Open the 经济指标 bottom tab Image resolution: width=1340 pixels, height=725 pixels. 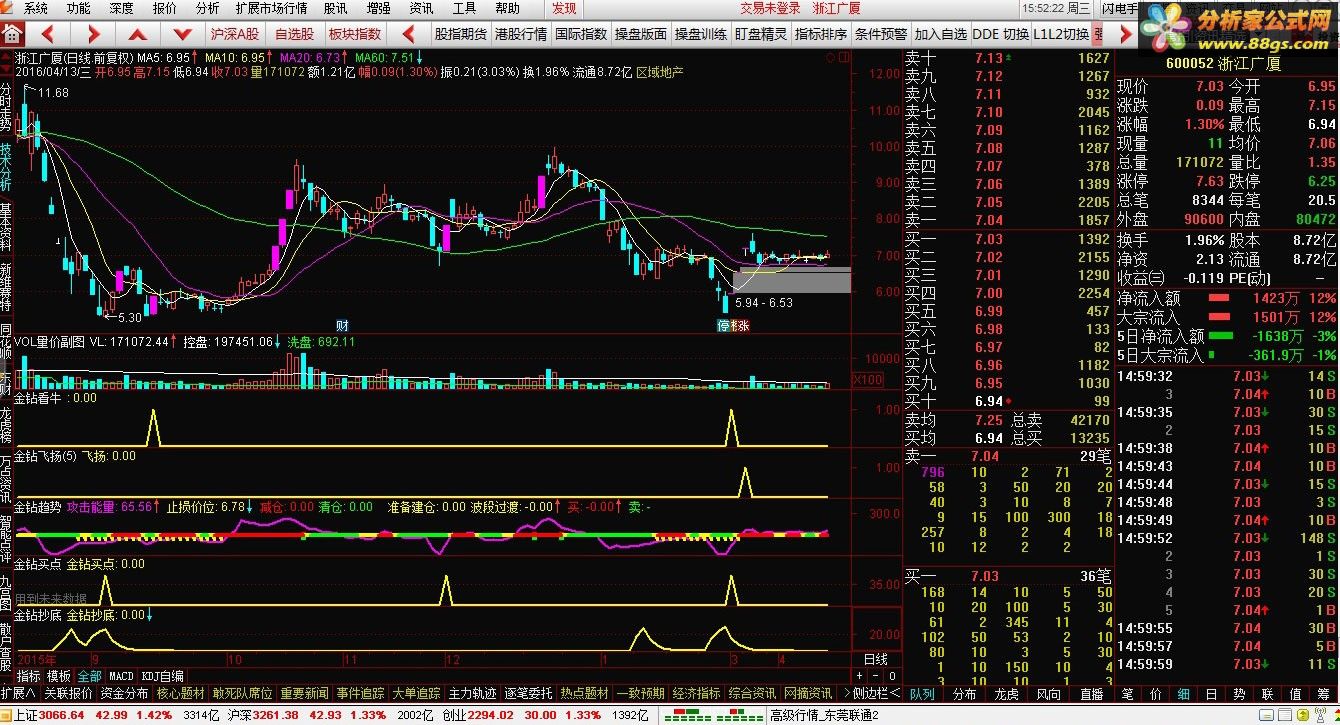(x=696, y=693)
